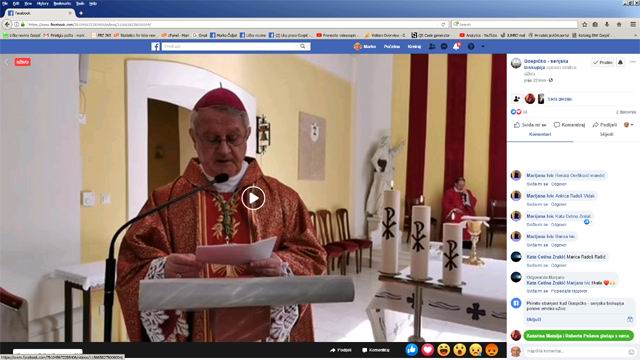Open the Tools menu in browser

point(80,3)
